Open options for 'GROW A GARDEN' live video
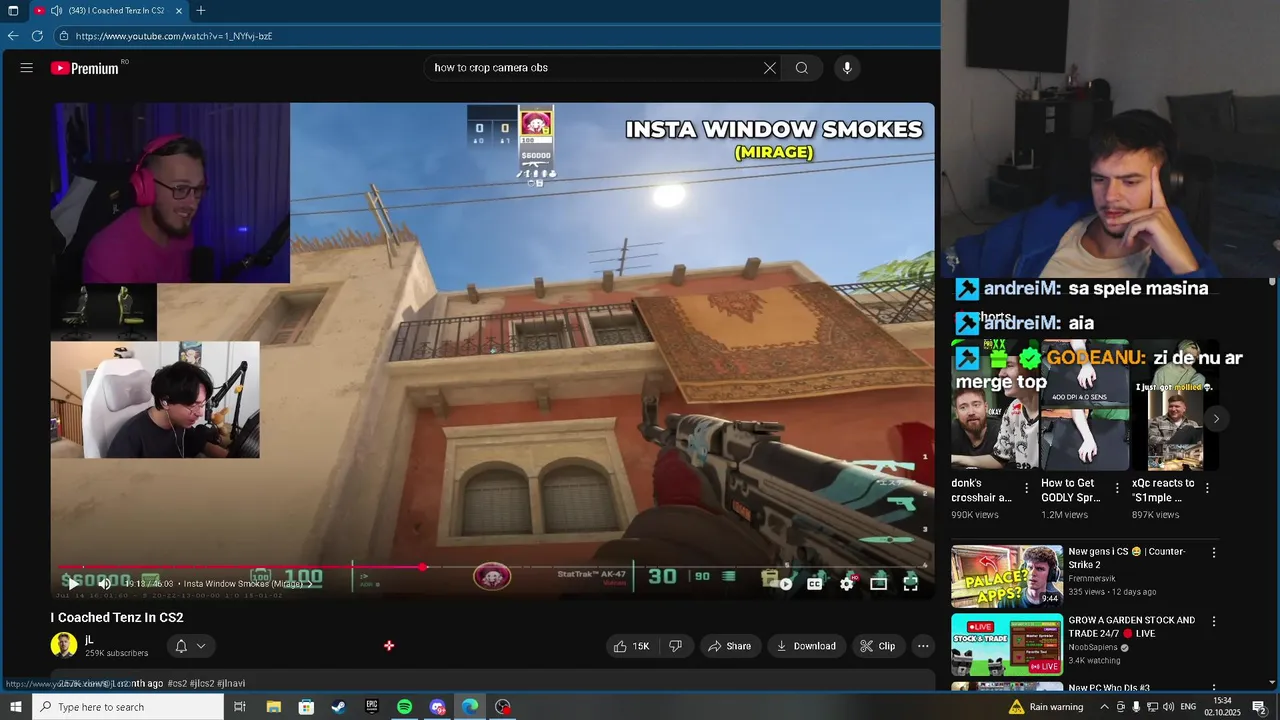This screenshot has height=720, width=1280. pos(1214,621)
